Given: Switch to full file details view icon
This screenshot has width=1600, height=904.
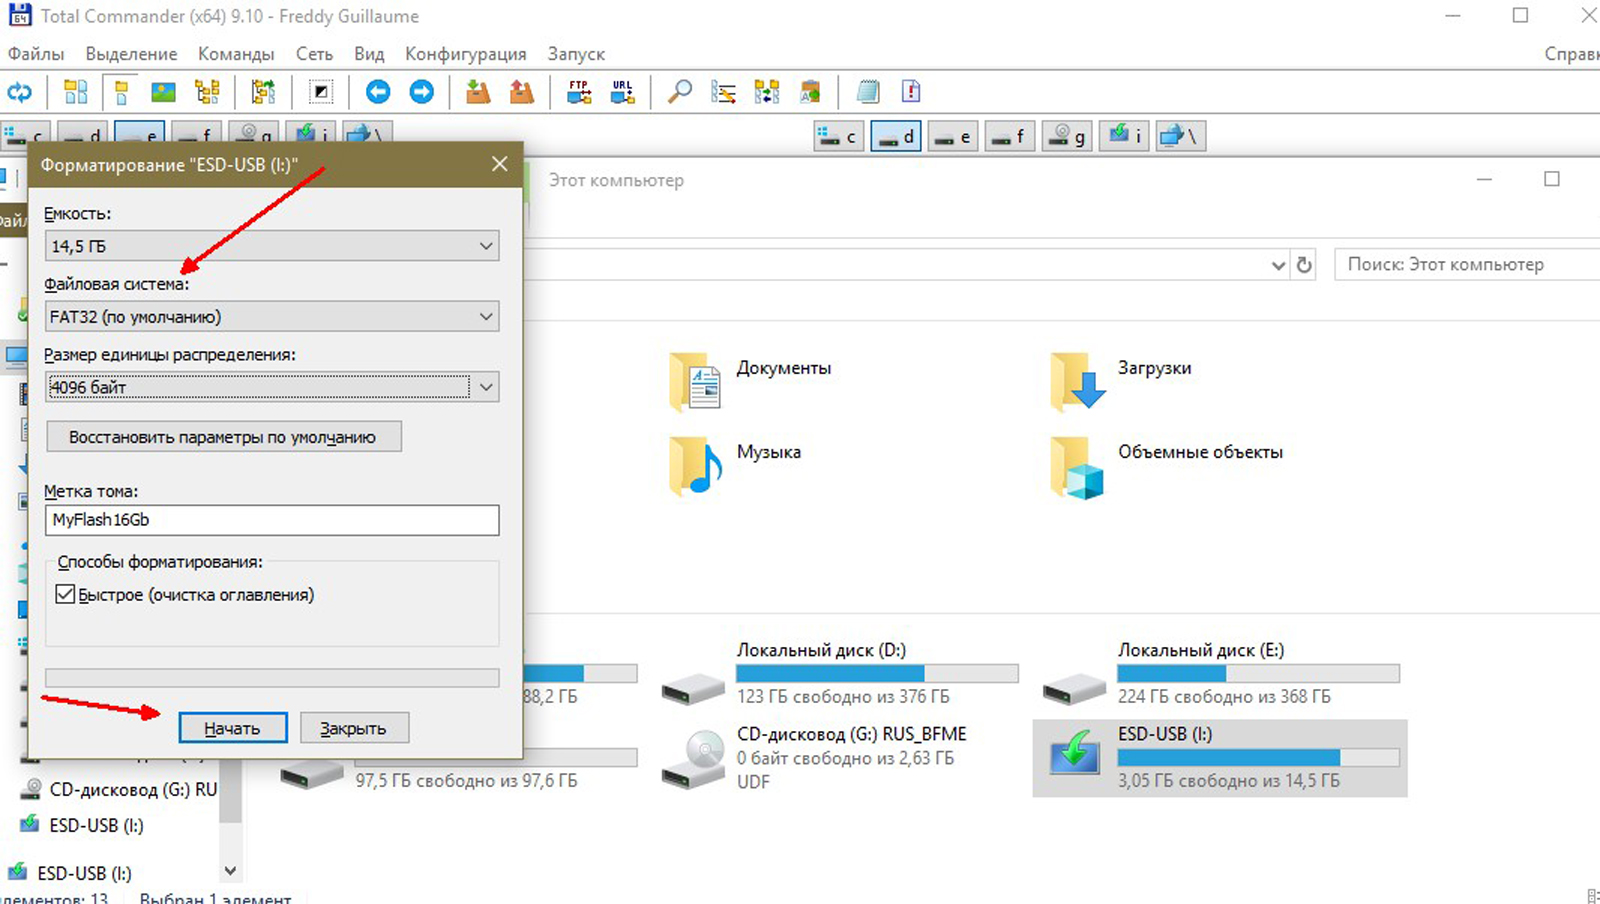Looking at the screenshot, I should (121, 93).
